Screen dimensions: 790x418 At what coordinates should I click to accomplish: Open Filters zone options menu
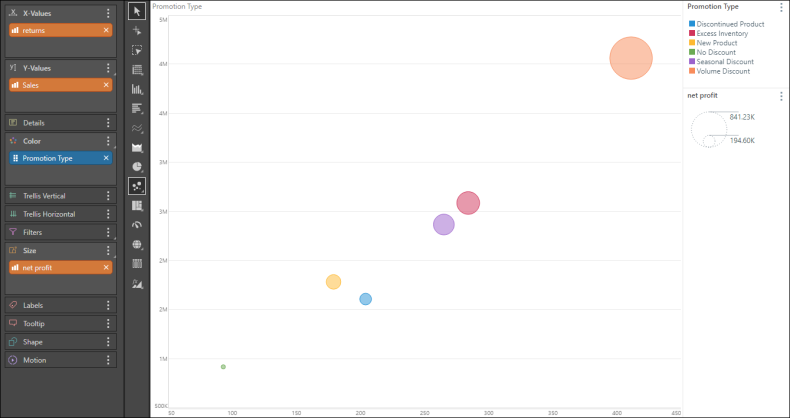(x=108, y=232)
